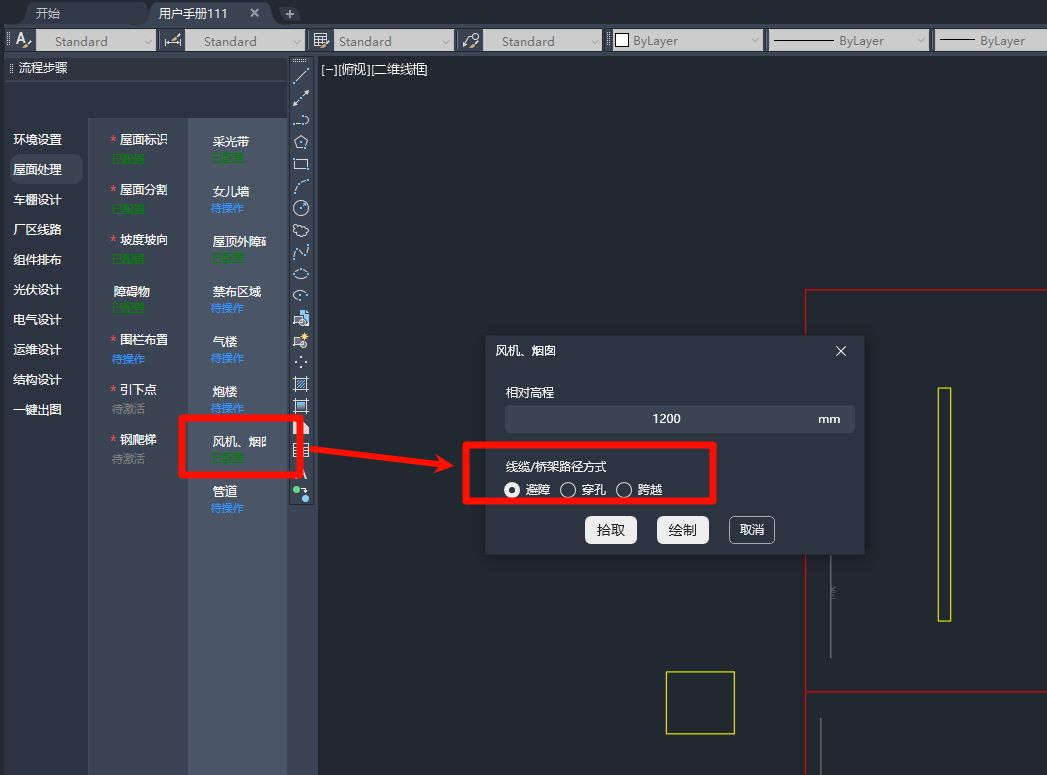This screenshot has width=1047, height=775.
Task: Select the Line drawing tool
Action: (x=301, y=76)
